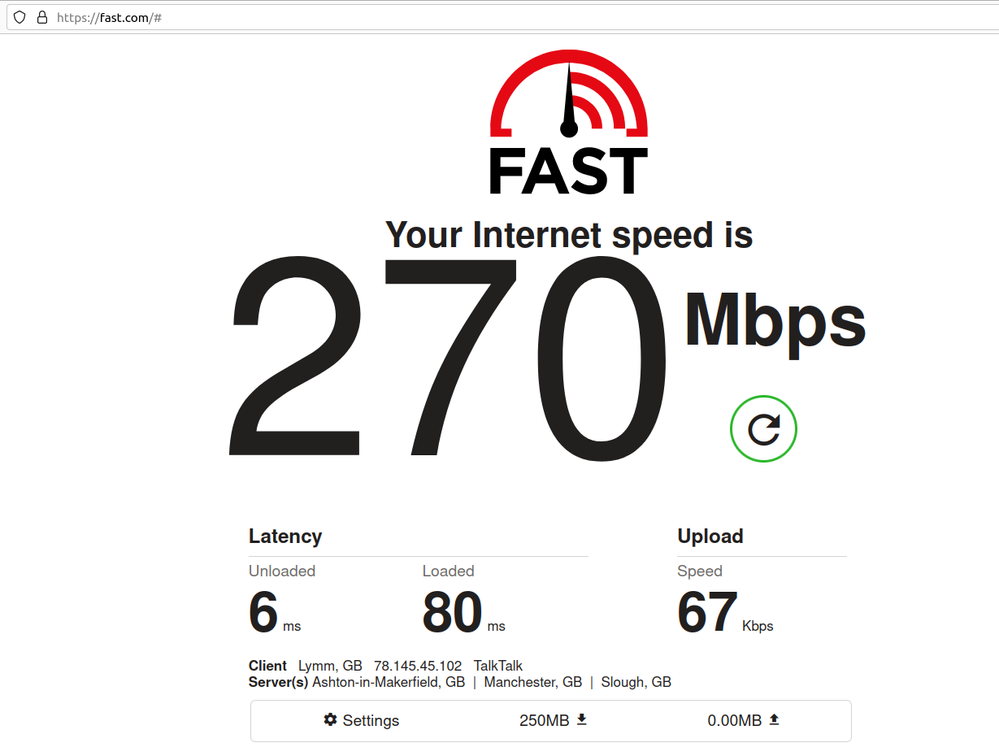Click the 80 ms loaded latency value

pyautogui.click(x=464, y=613)
